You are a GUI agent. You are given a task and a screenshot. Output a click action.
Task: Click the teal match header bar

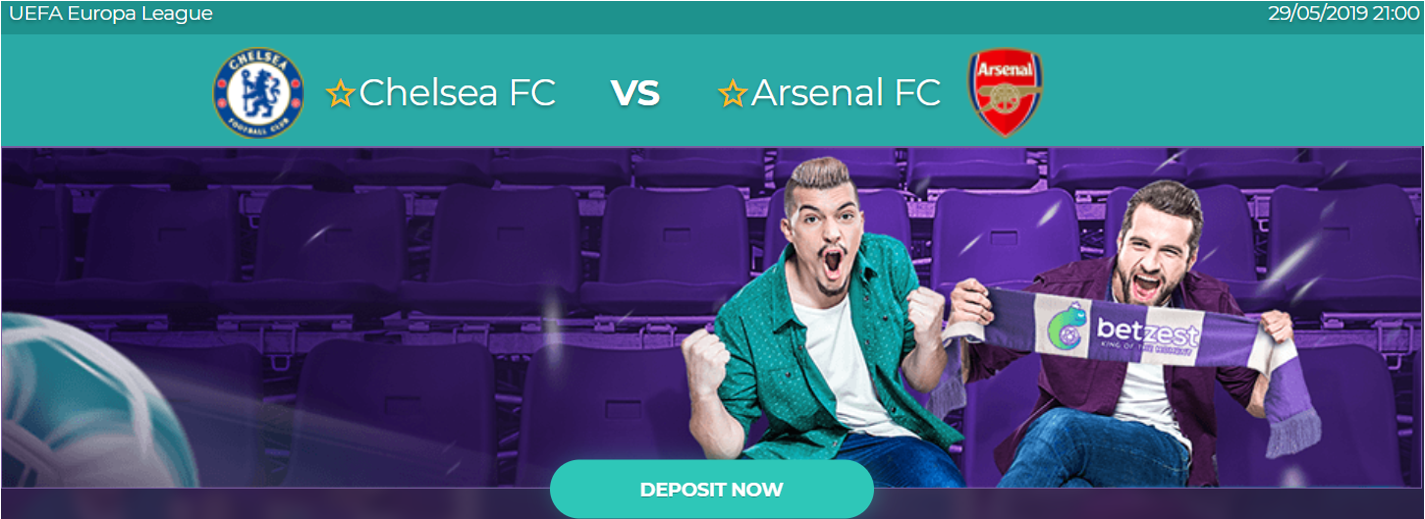pos(712,91)
